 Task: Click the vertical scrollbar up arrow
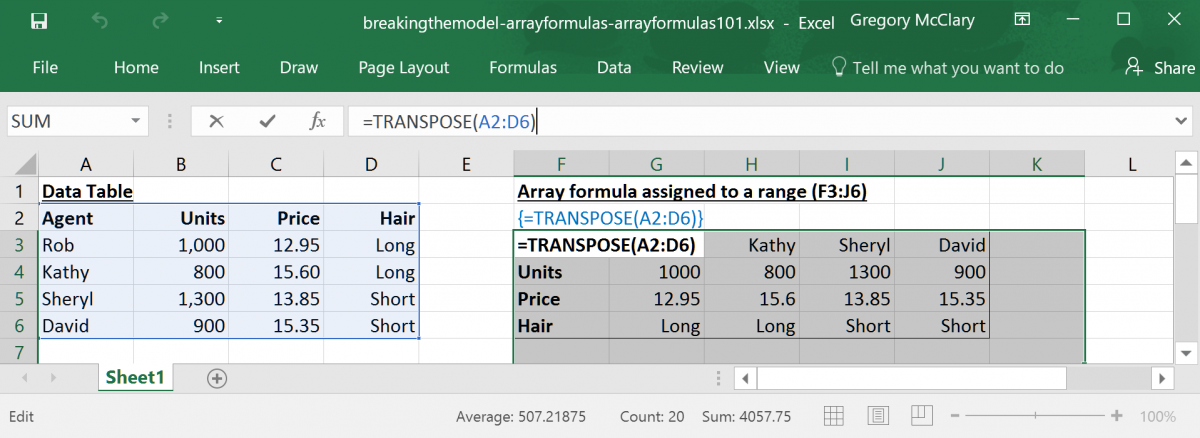coord(1186,163)
